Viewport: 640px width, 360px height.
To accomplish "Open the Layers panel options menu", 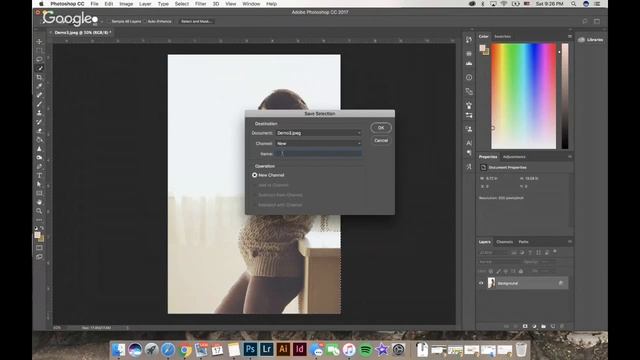I will [x=570, y=242].
